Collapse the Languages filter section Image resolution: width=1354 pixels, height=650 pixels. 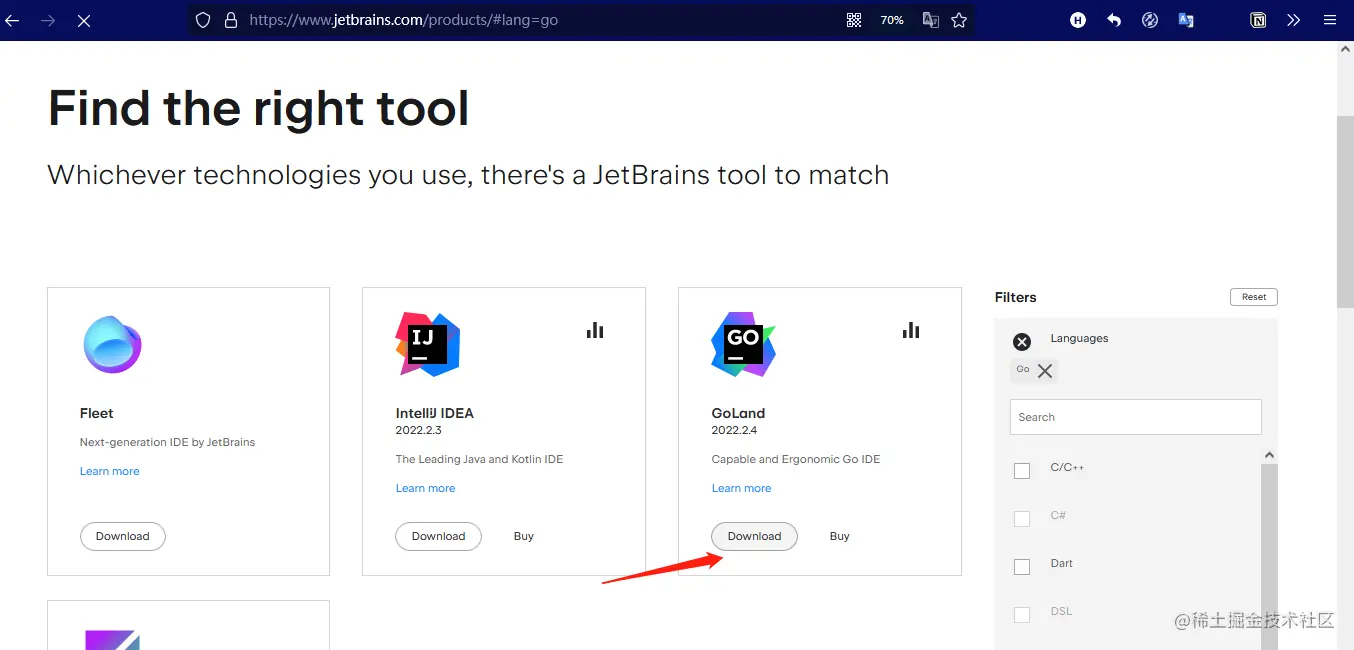[1022, 342]
